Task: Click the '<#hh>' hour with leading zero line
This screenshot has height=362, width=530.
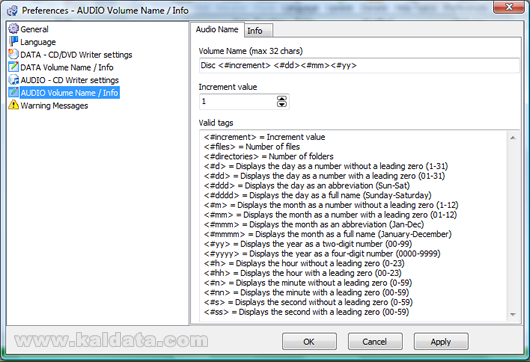Action: coord(303,273)
